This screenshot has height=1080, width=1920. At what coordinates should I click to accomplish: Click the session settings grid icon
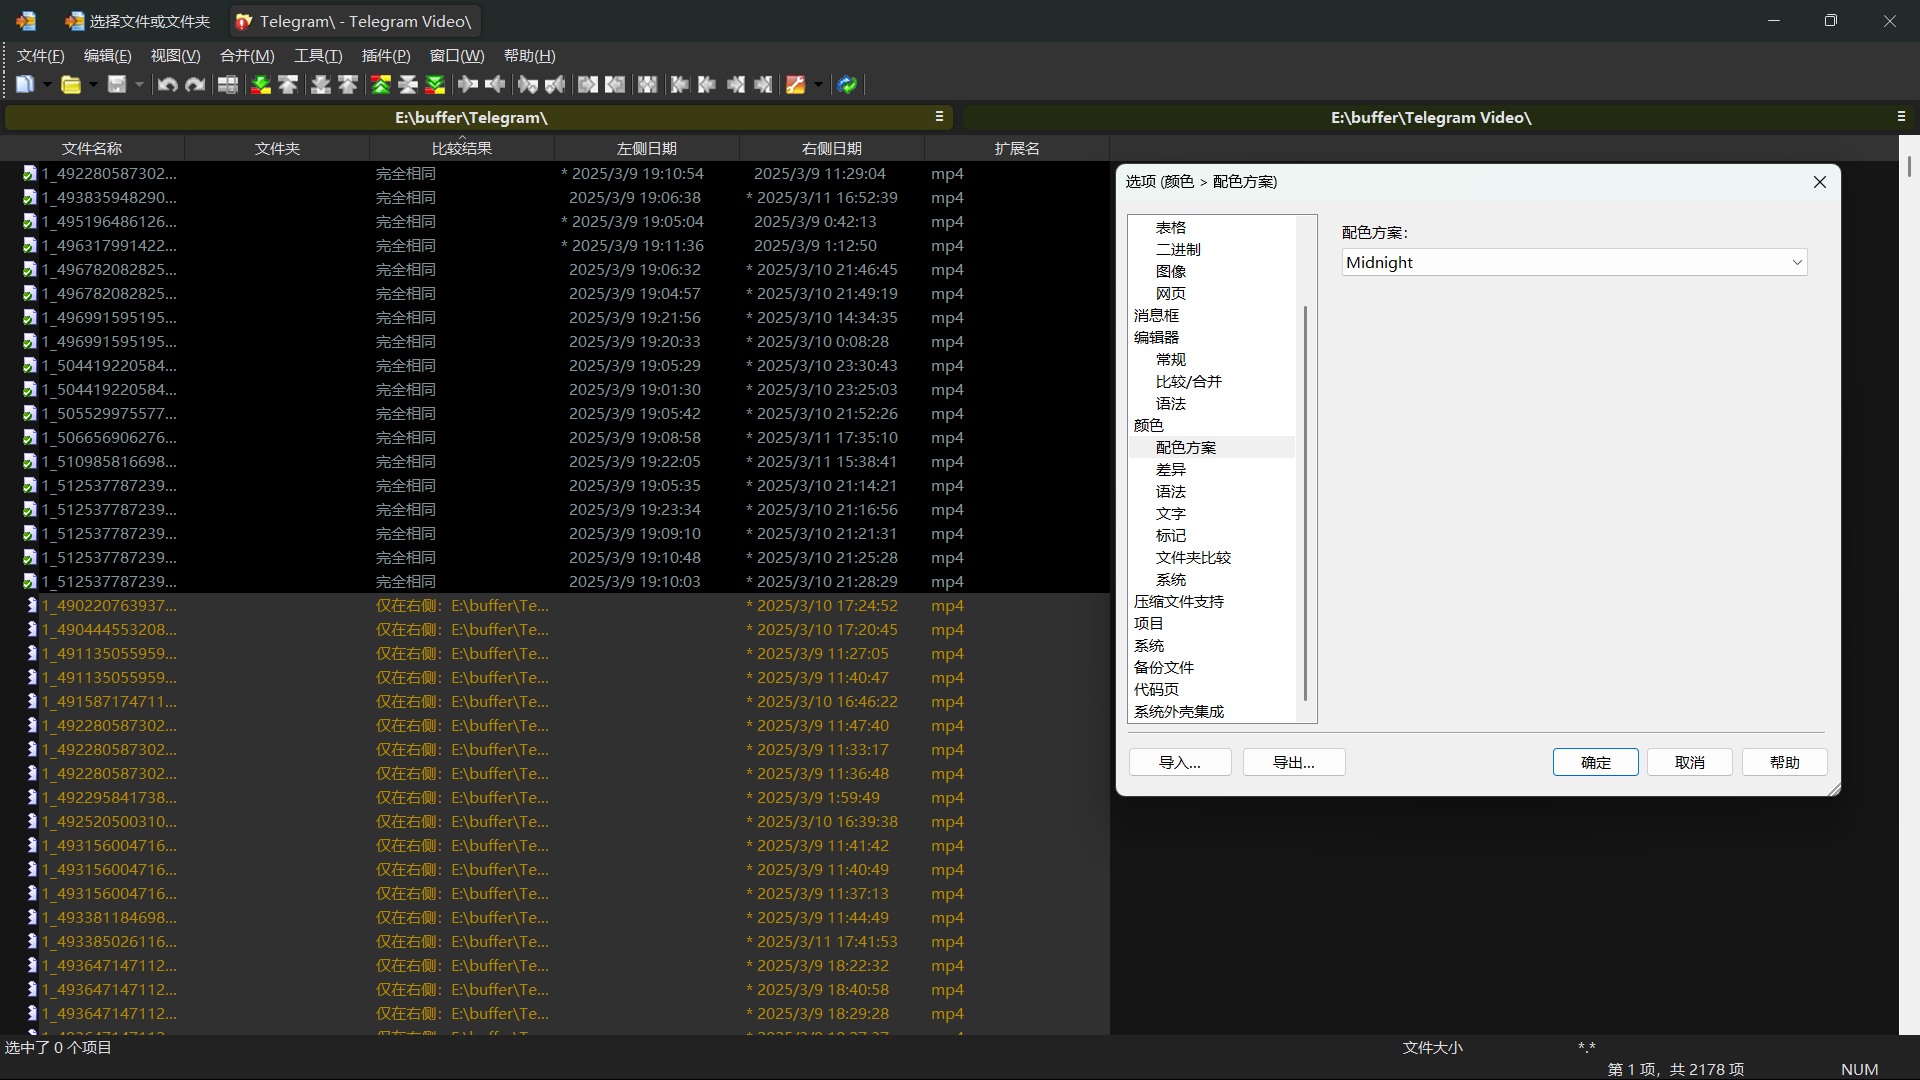[228, 84]
